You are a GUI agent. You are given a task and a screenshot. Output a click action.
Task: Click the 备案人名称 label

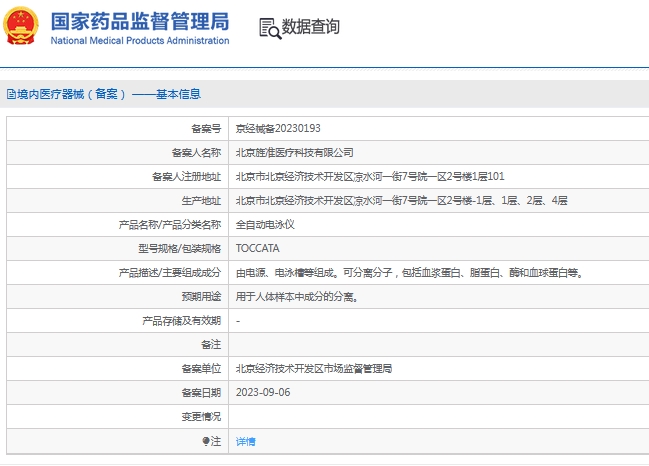coord(196,153)
